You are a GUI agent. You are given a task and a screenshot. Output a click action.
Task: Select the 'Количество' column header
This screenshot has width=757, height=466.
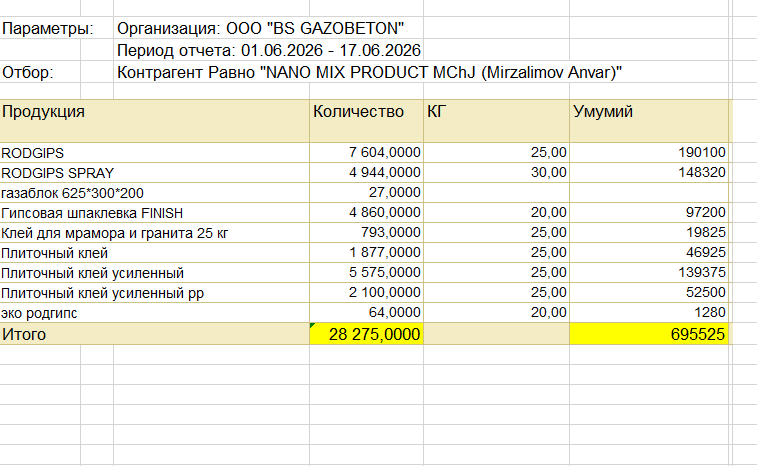point(366,121)
